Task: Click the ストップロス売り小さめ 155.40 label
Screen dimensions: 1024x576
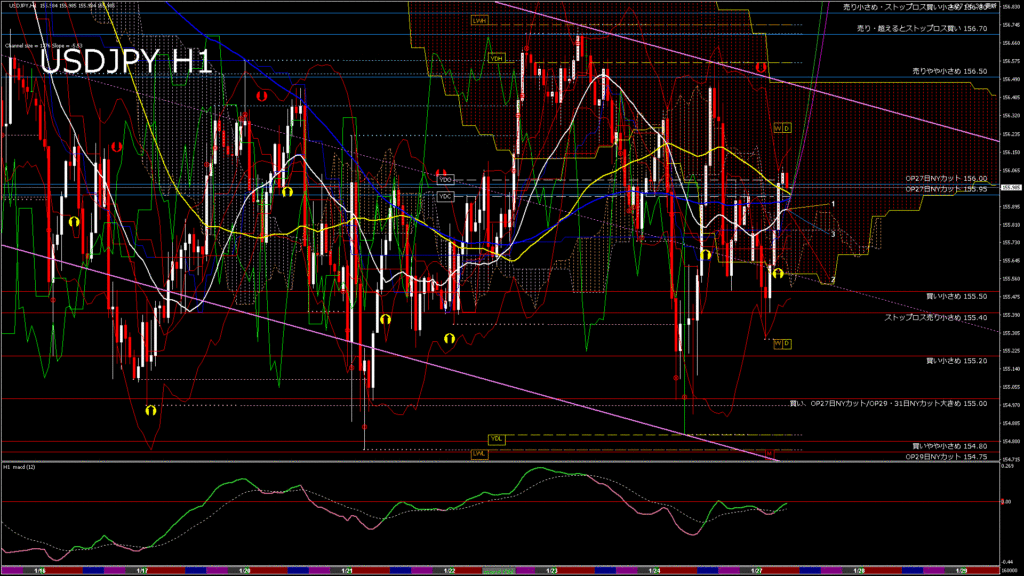Action: pyautogui.click(x=935, y=317)
